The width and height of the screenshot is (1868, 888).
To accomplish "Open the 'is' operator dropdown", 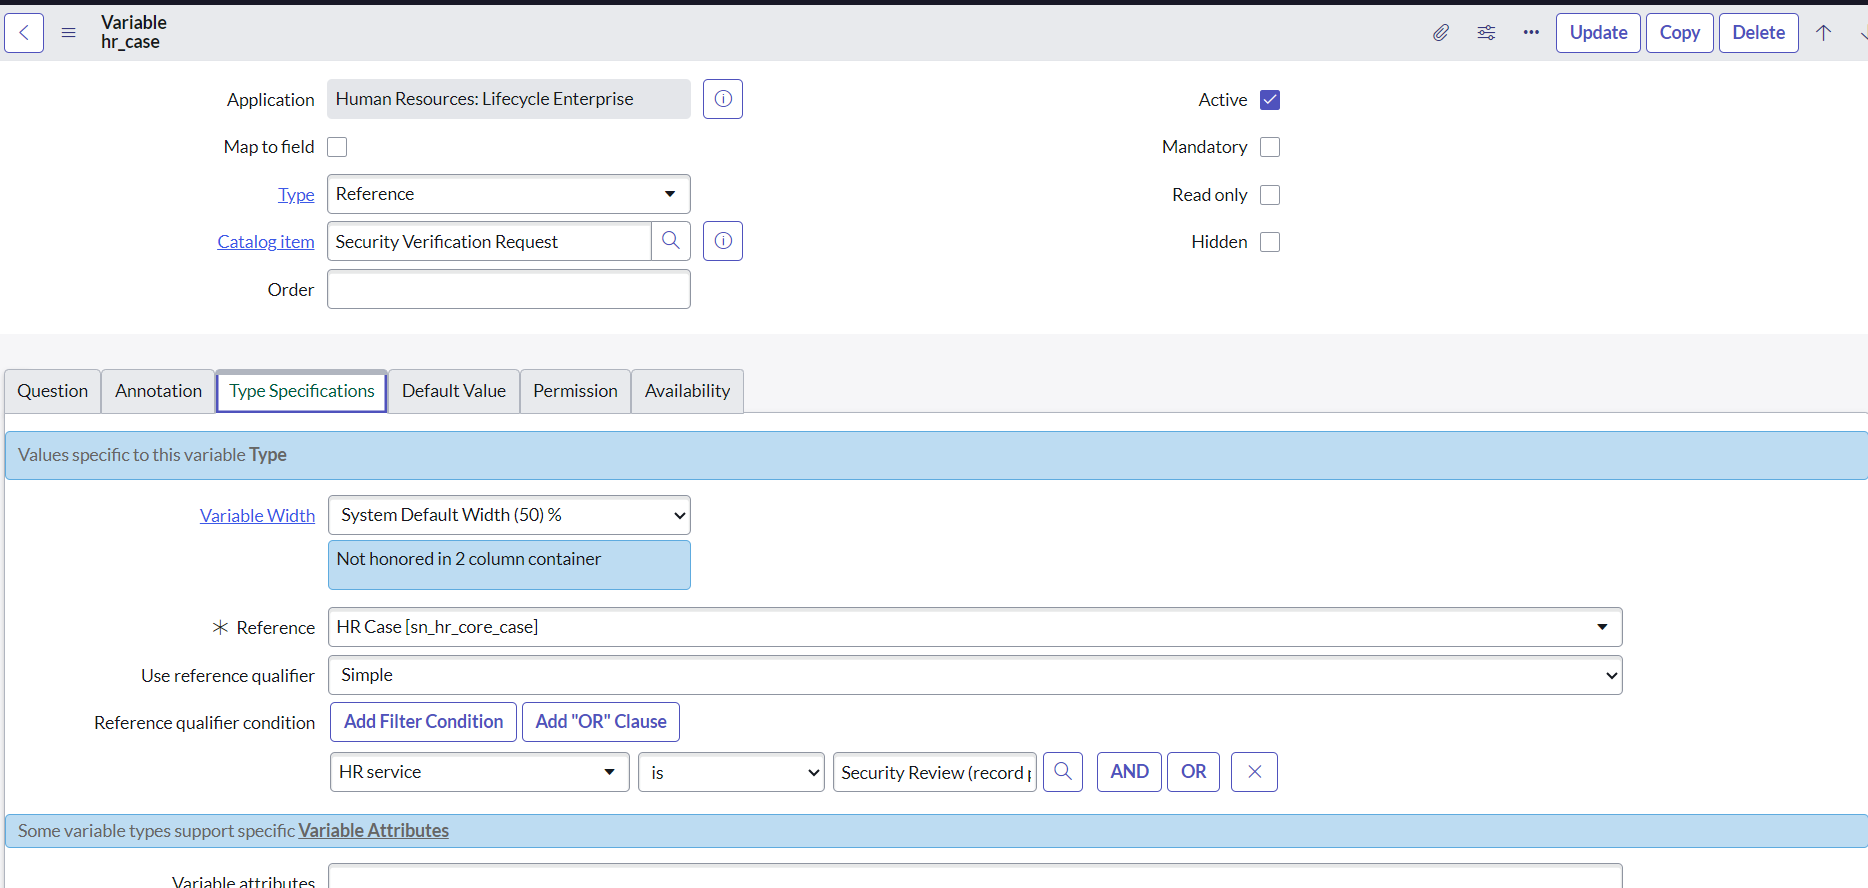I will click(x=732, y=772).
